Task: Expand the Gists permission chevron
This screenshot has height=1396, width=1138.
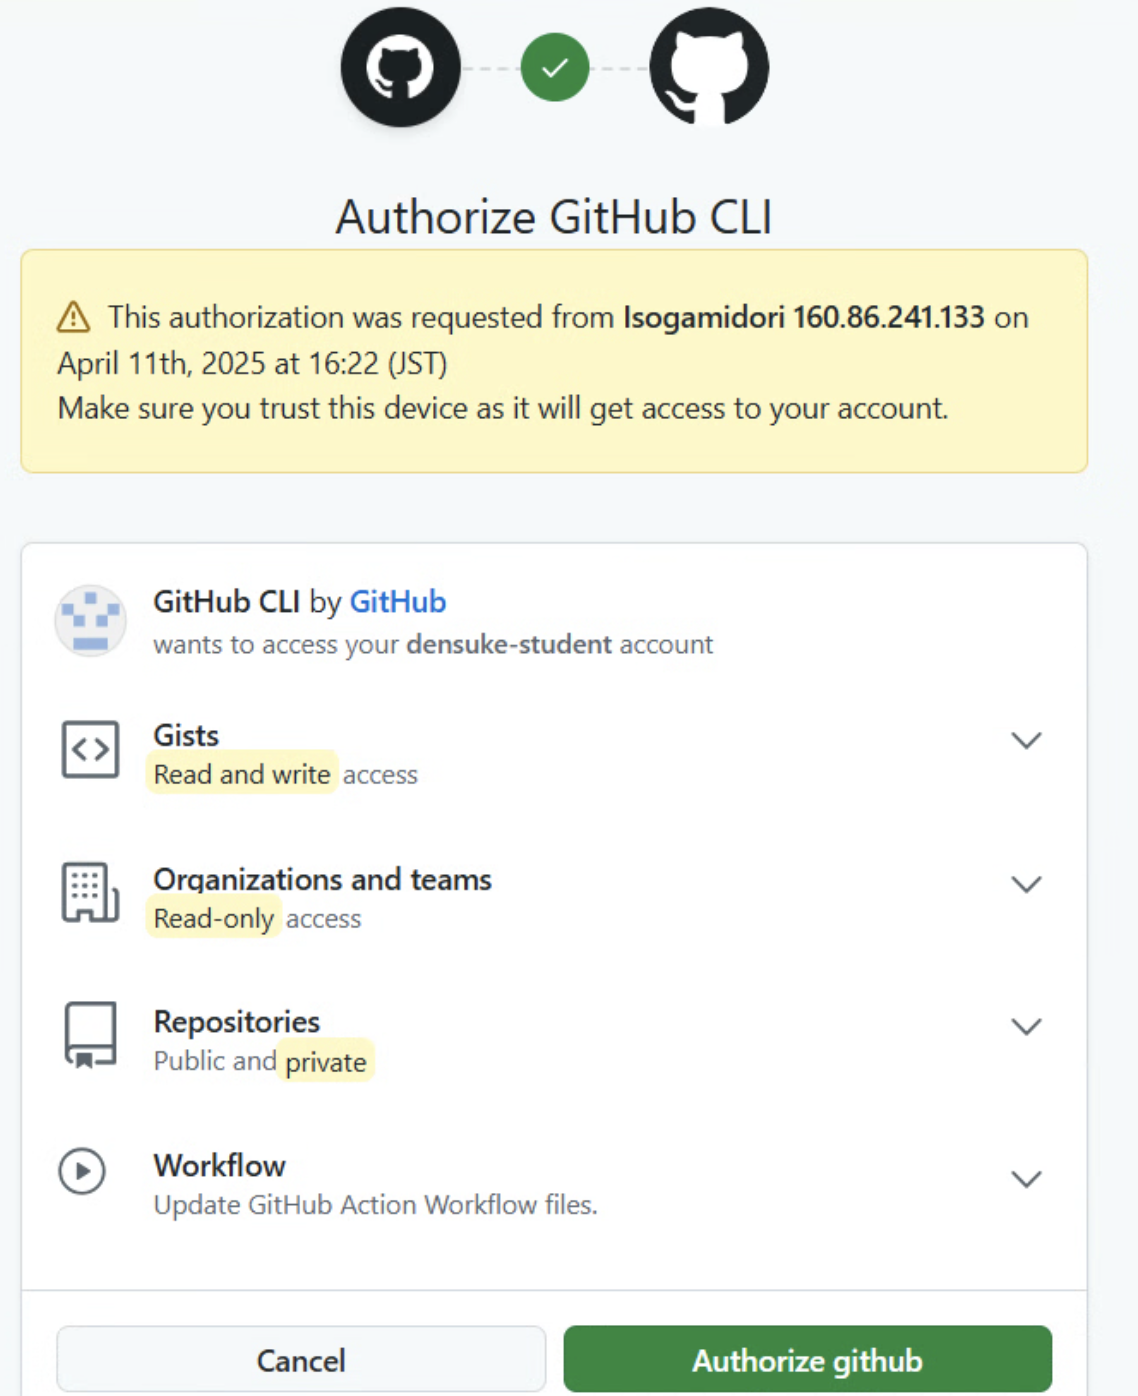Action: pos(1026,740)
